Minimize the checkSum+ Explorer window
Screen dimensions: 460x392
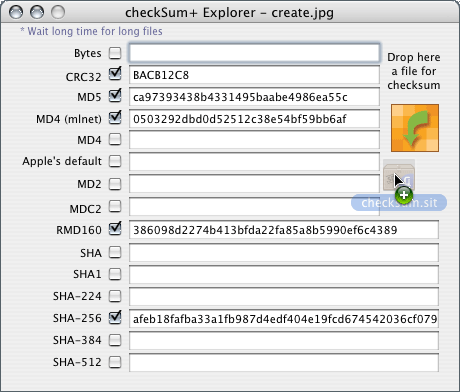(37, 12)
